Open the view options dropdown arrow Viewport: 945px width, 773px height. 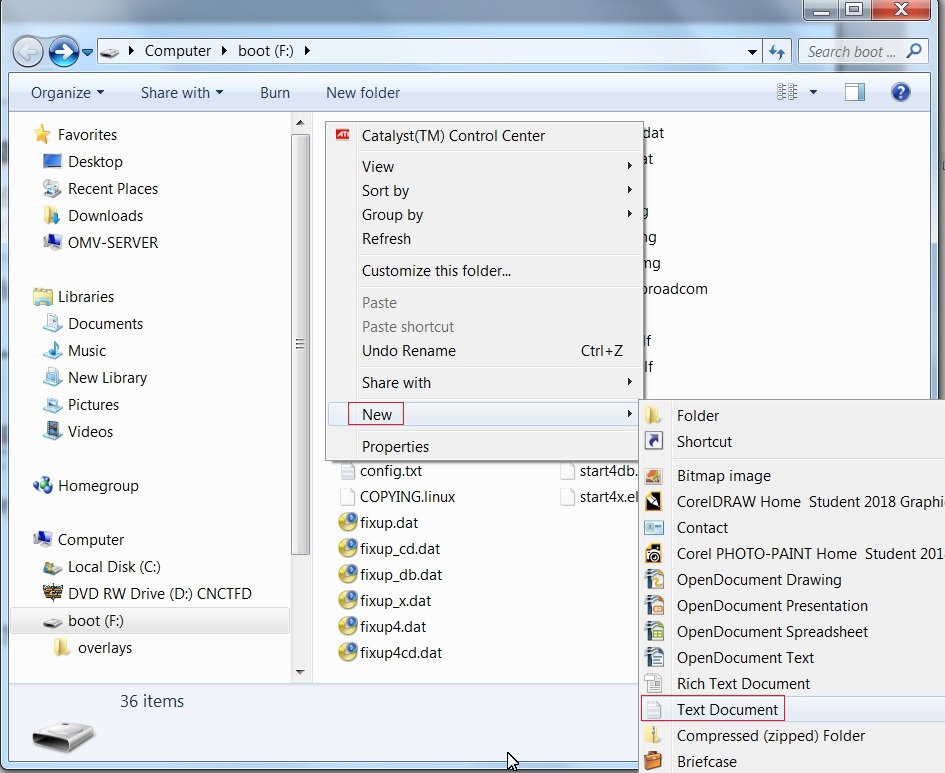coord(813,92)
